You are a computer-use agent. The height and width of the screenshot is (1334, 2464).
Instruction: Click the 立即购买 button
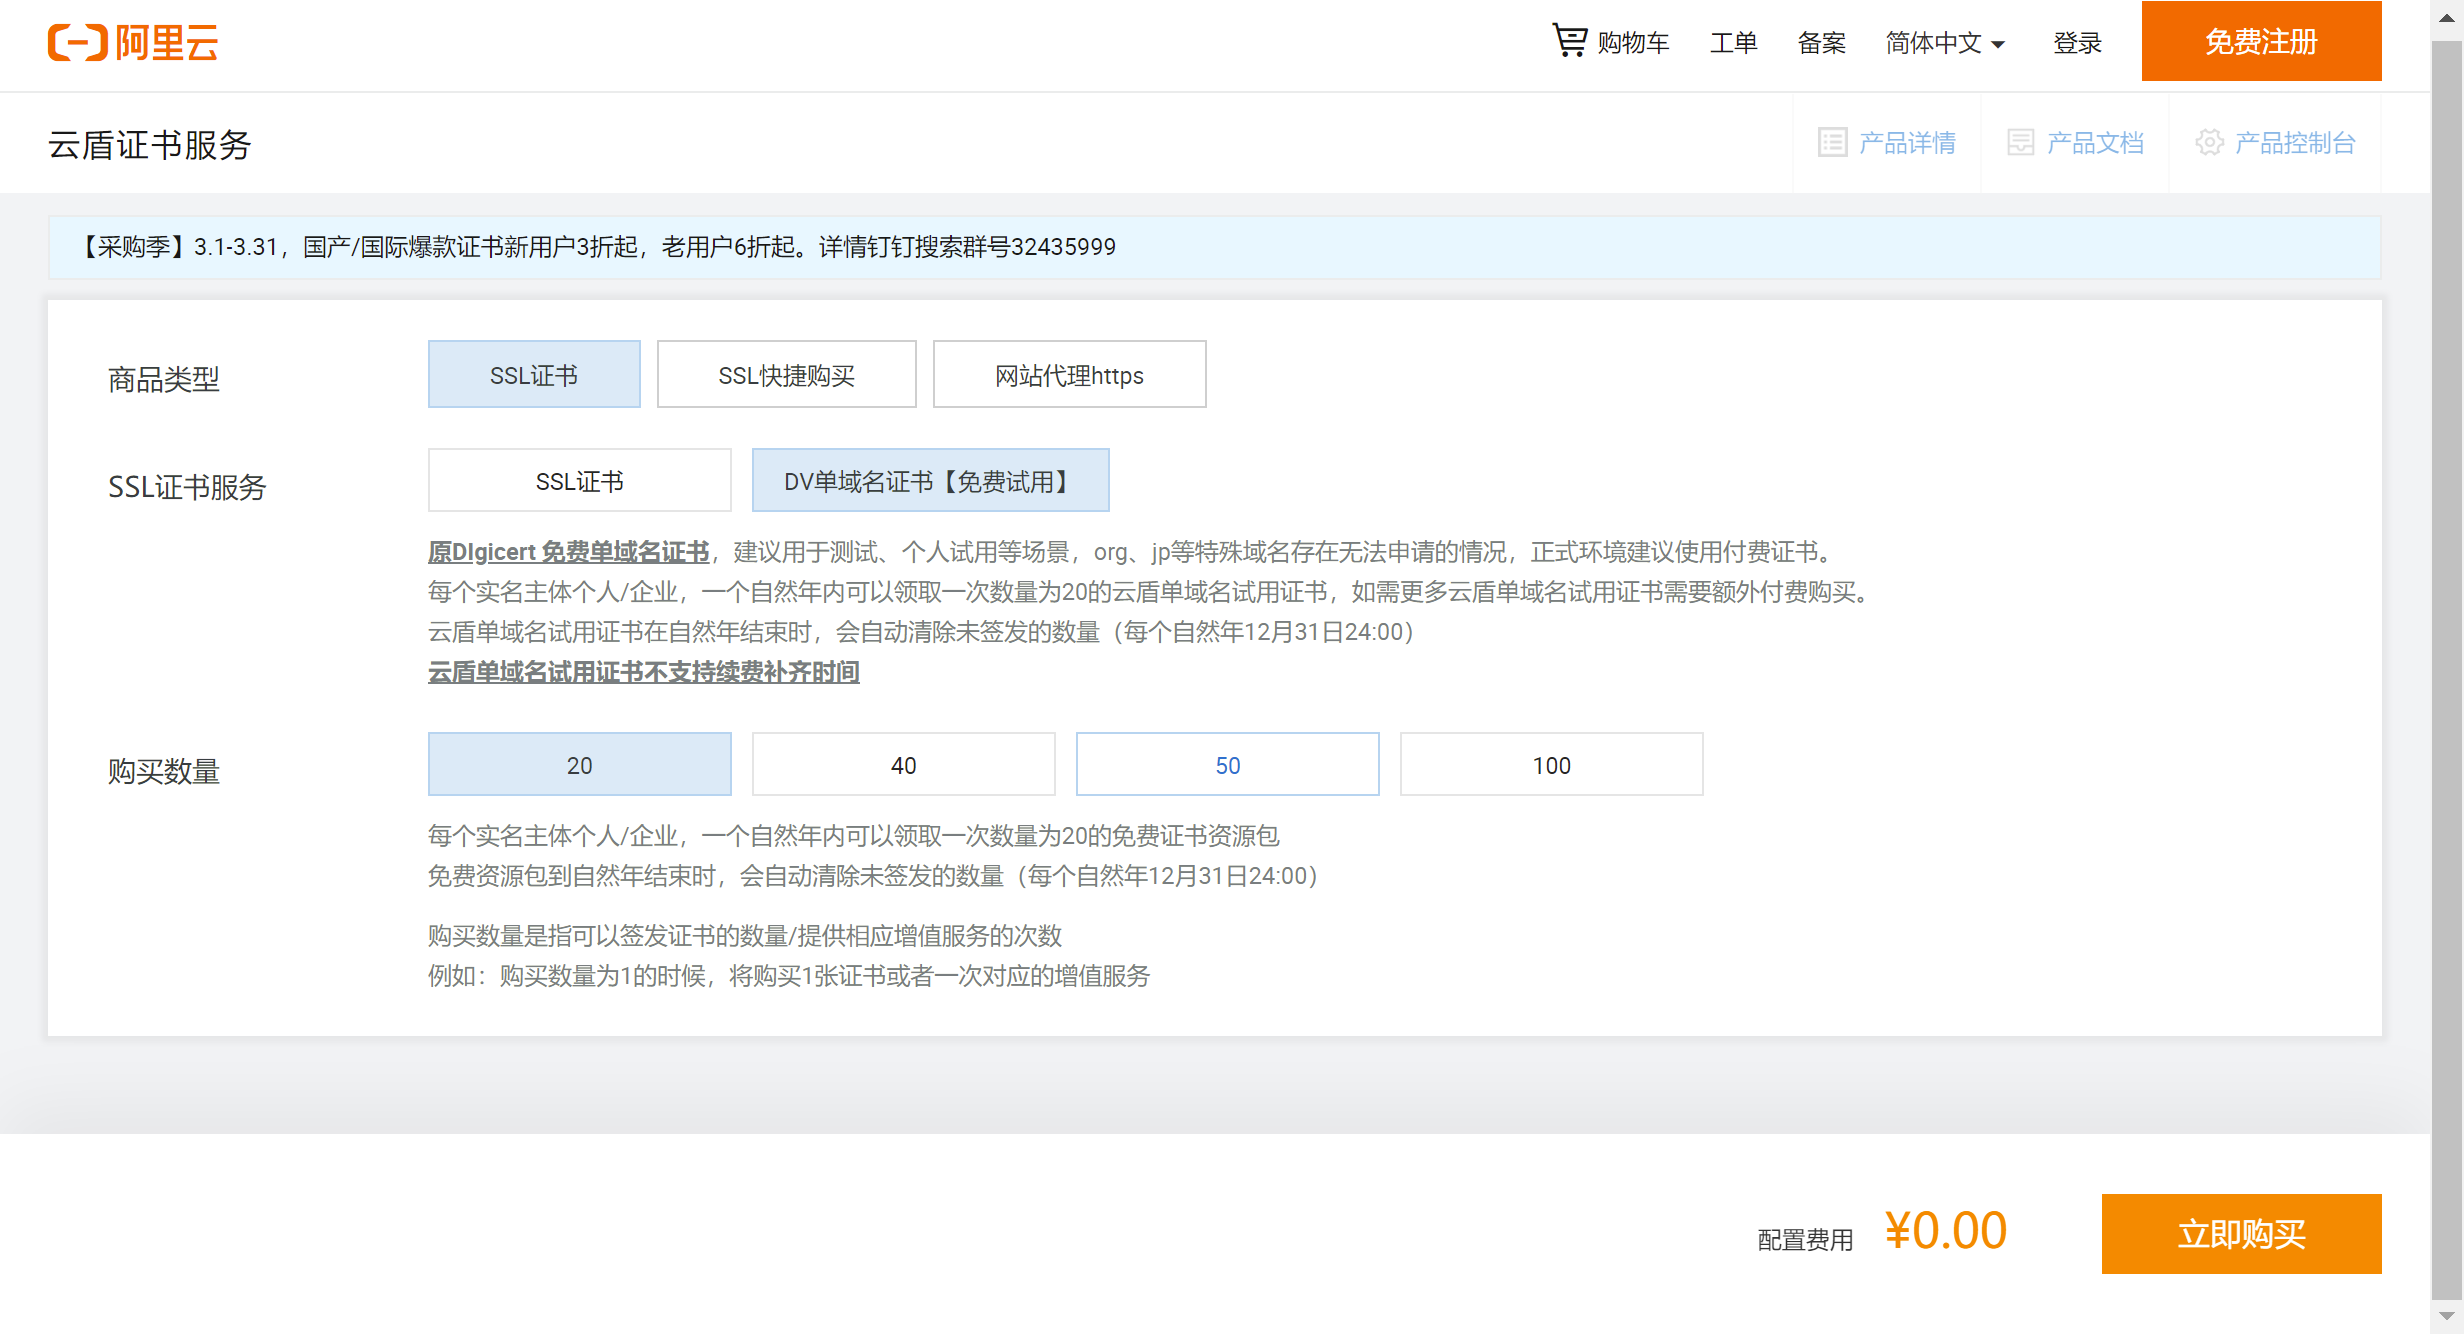2241,1233
